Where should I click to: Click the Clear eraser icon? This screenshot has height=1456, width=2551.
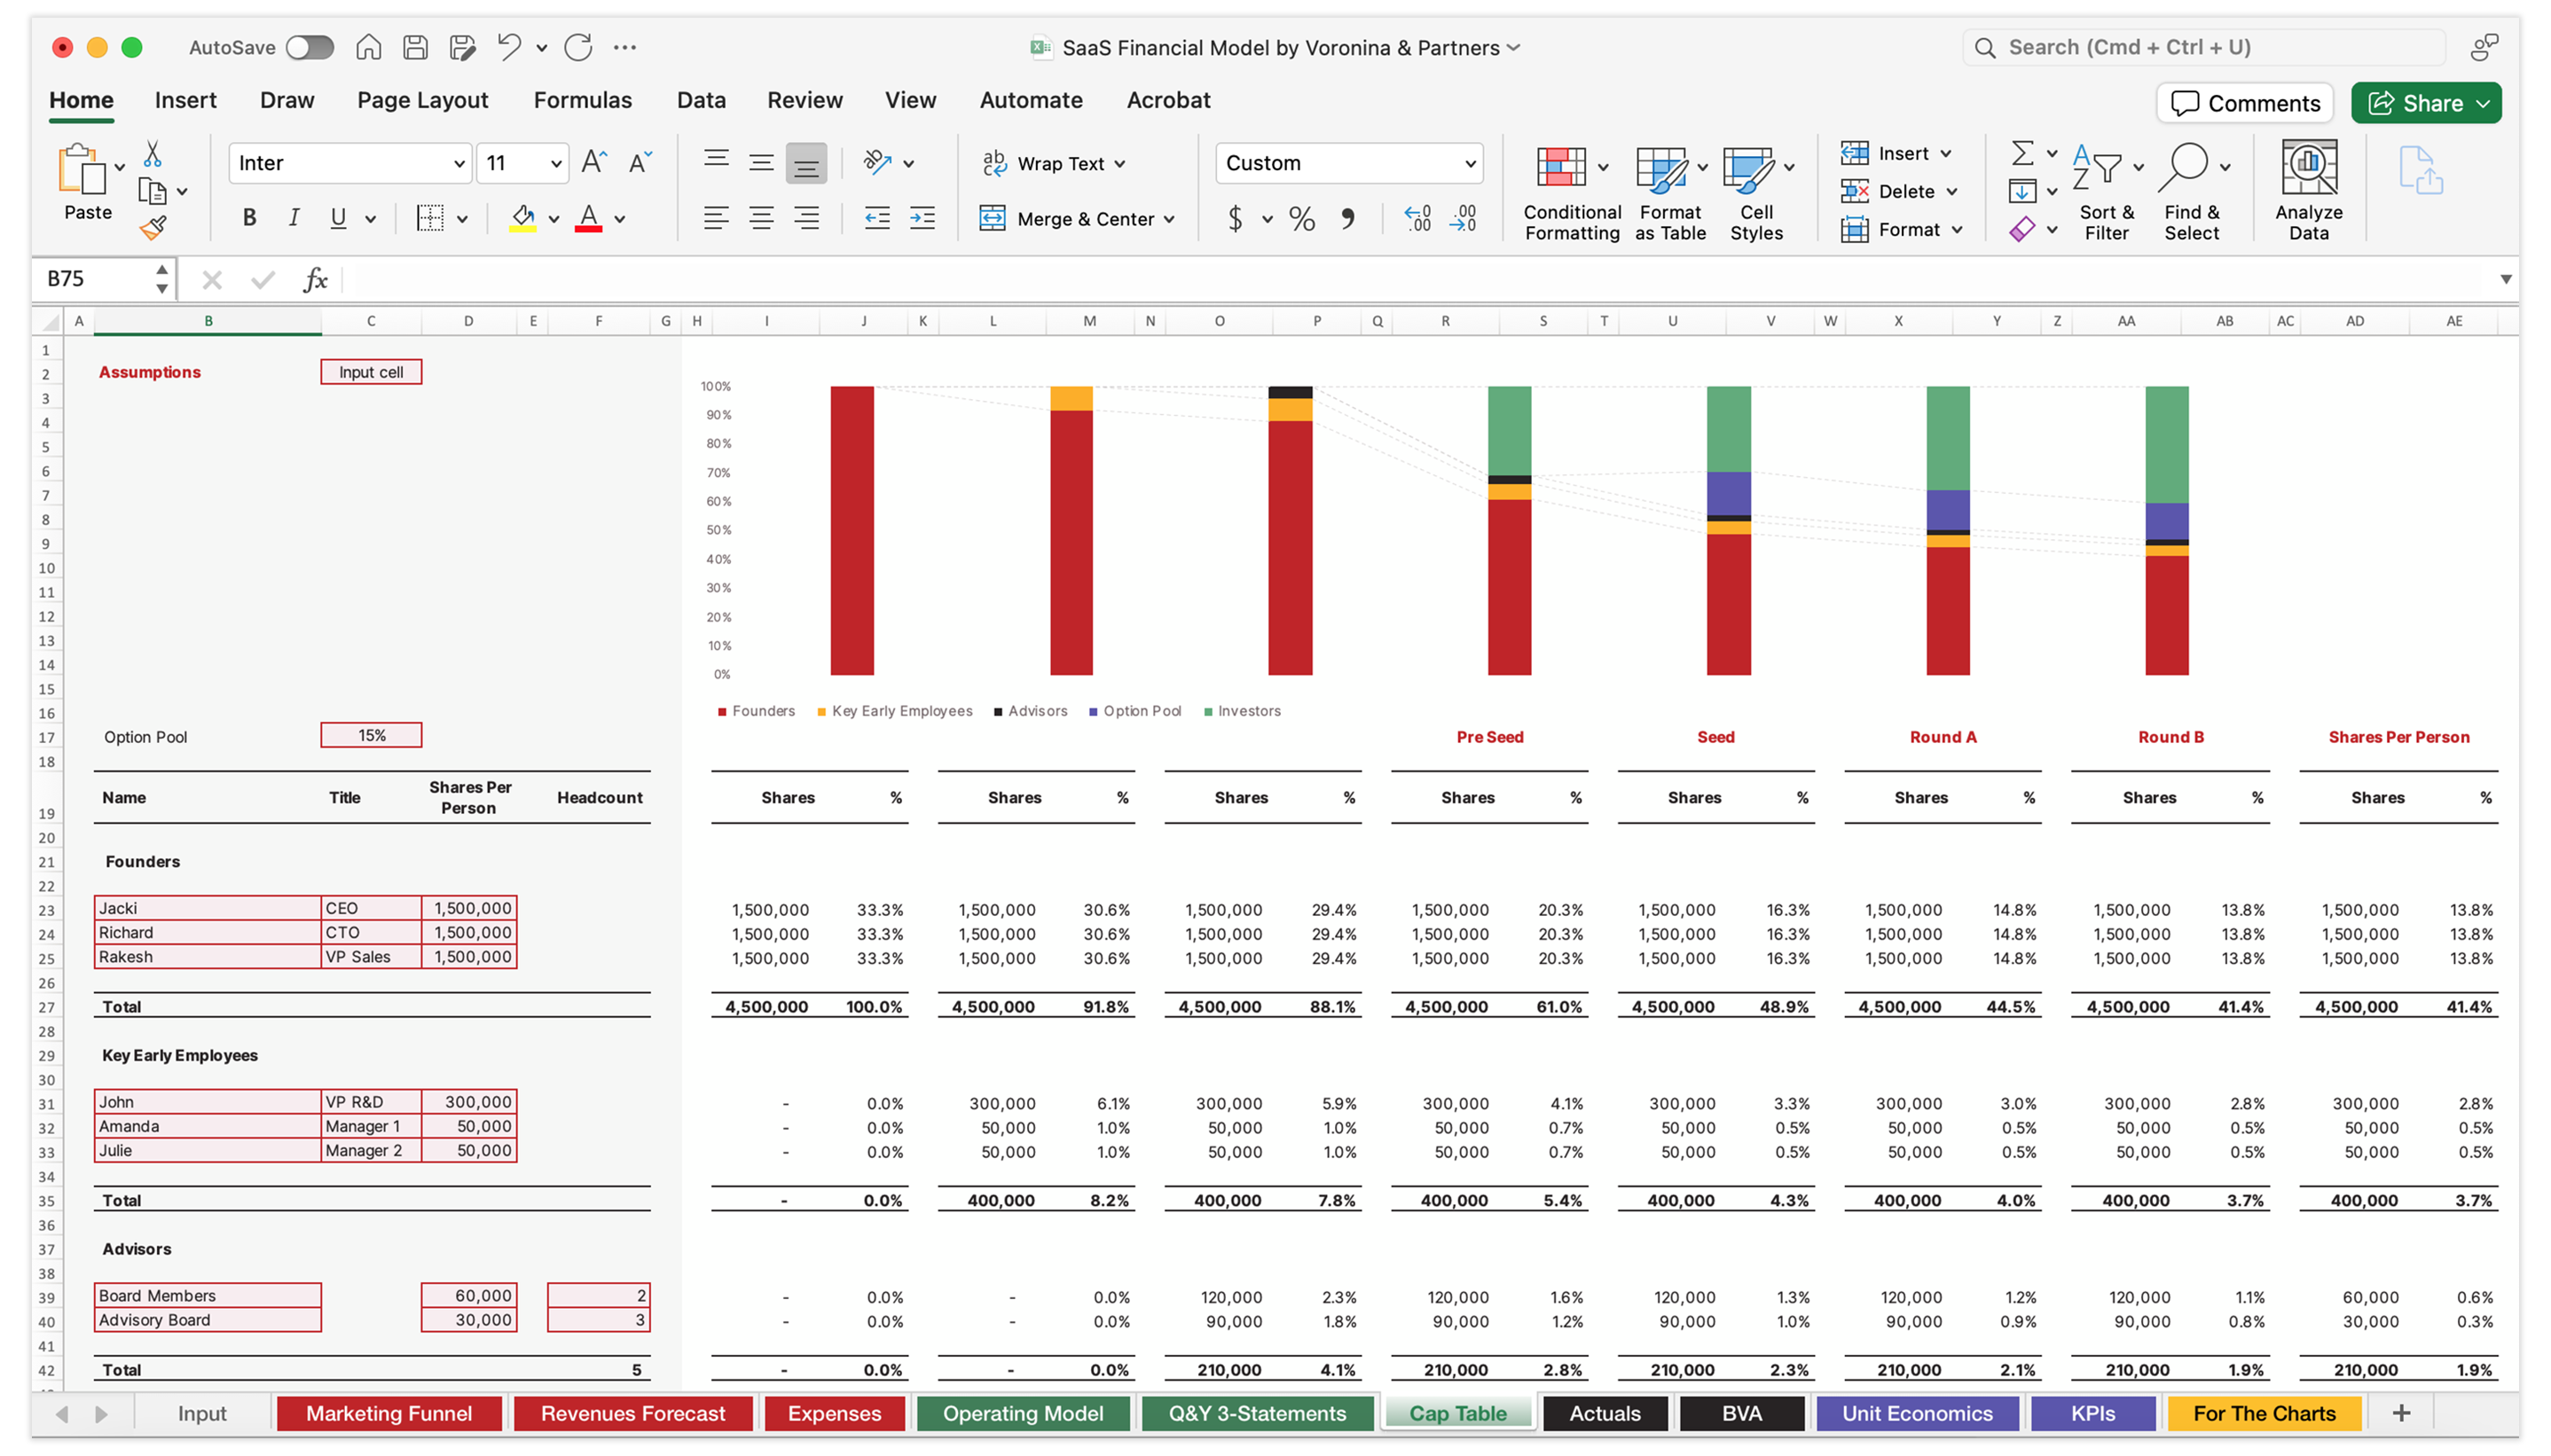point(2022,230)
